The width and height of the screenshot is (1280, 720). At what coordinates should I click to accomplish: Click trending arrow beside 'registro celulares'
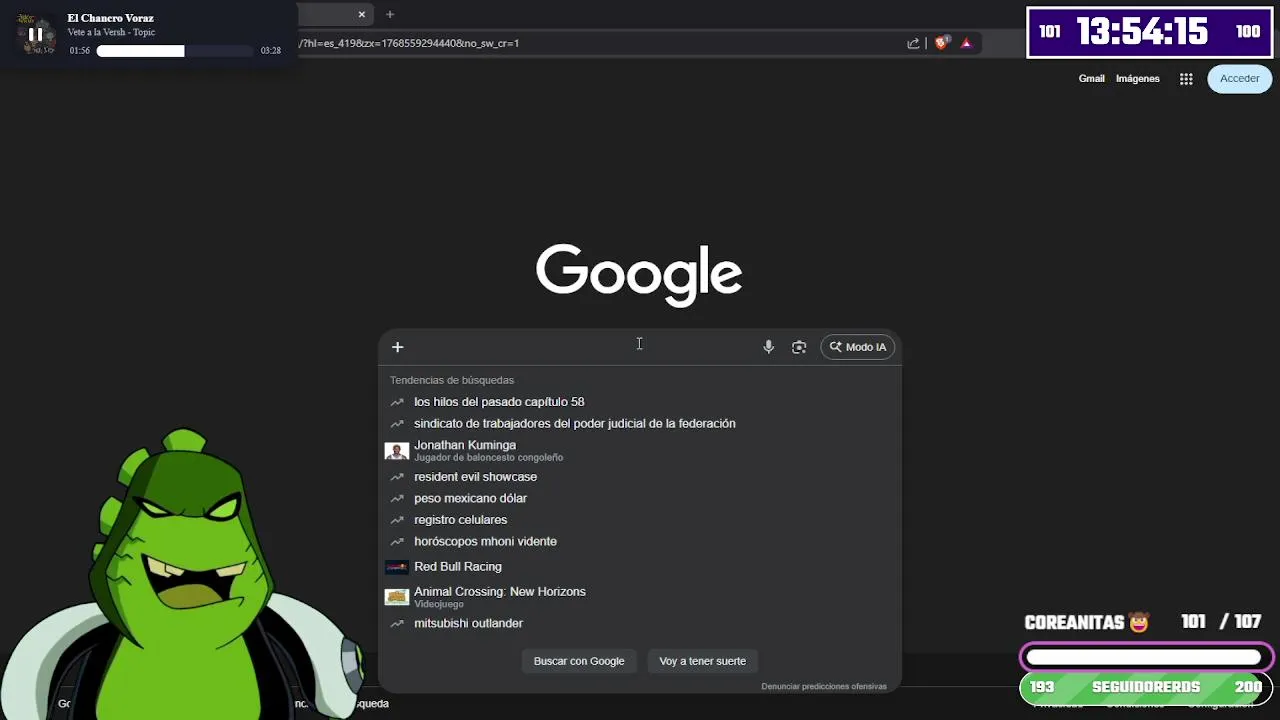point(397,520)
